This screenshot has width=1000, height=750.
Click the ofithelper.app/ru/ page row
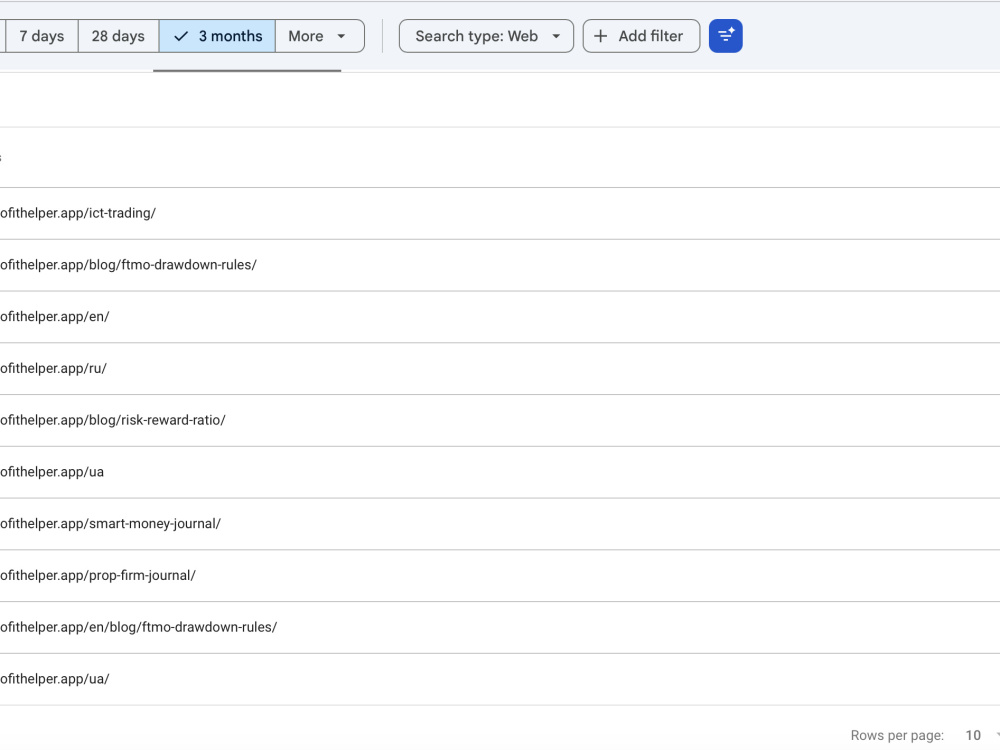click(x=500, y=369)
